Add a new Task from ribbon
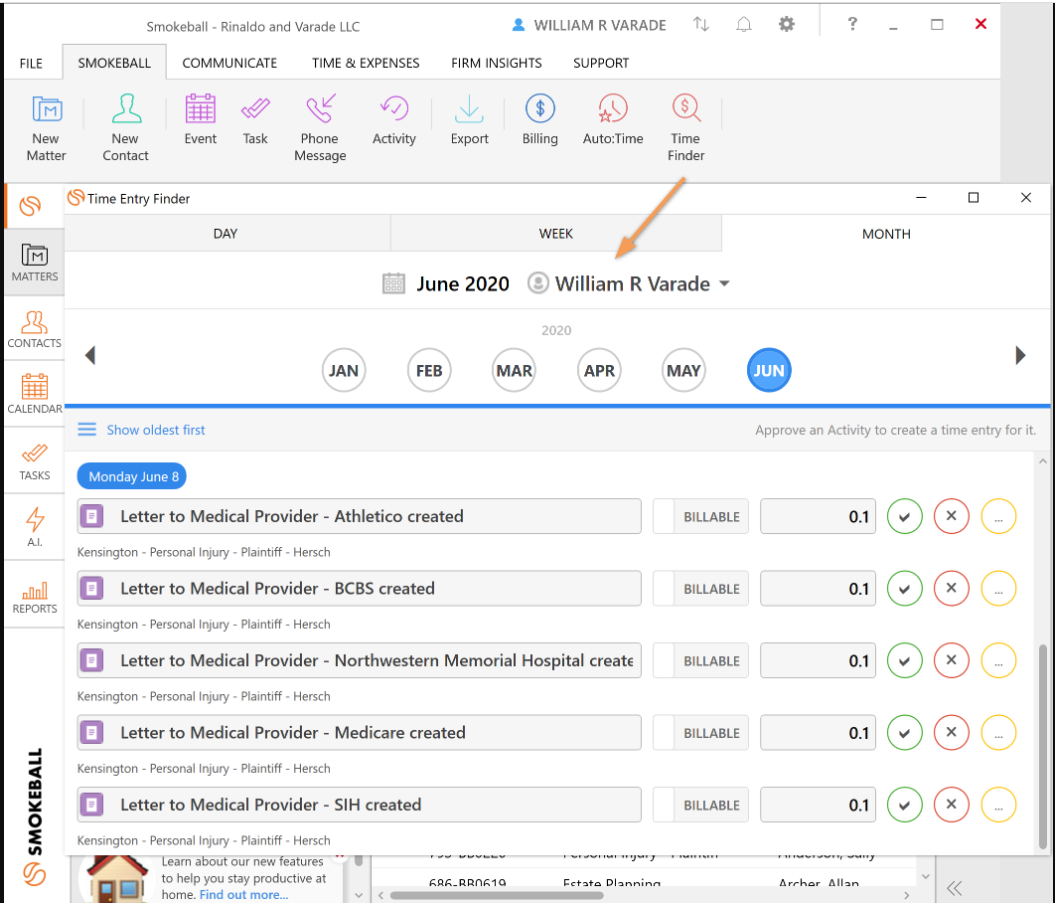 (255, 120)
